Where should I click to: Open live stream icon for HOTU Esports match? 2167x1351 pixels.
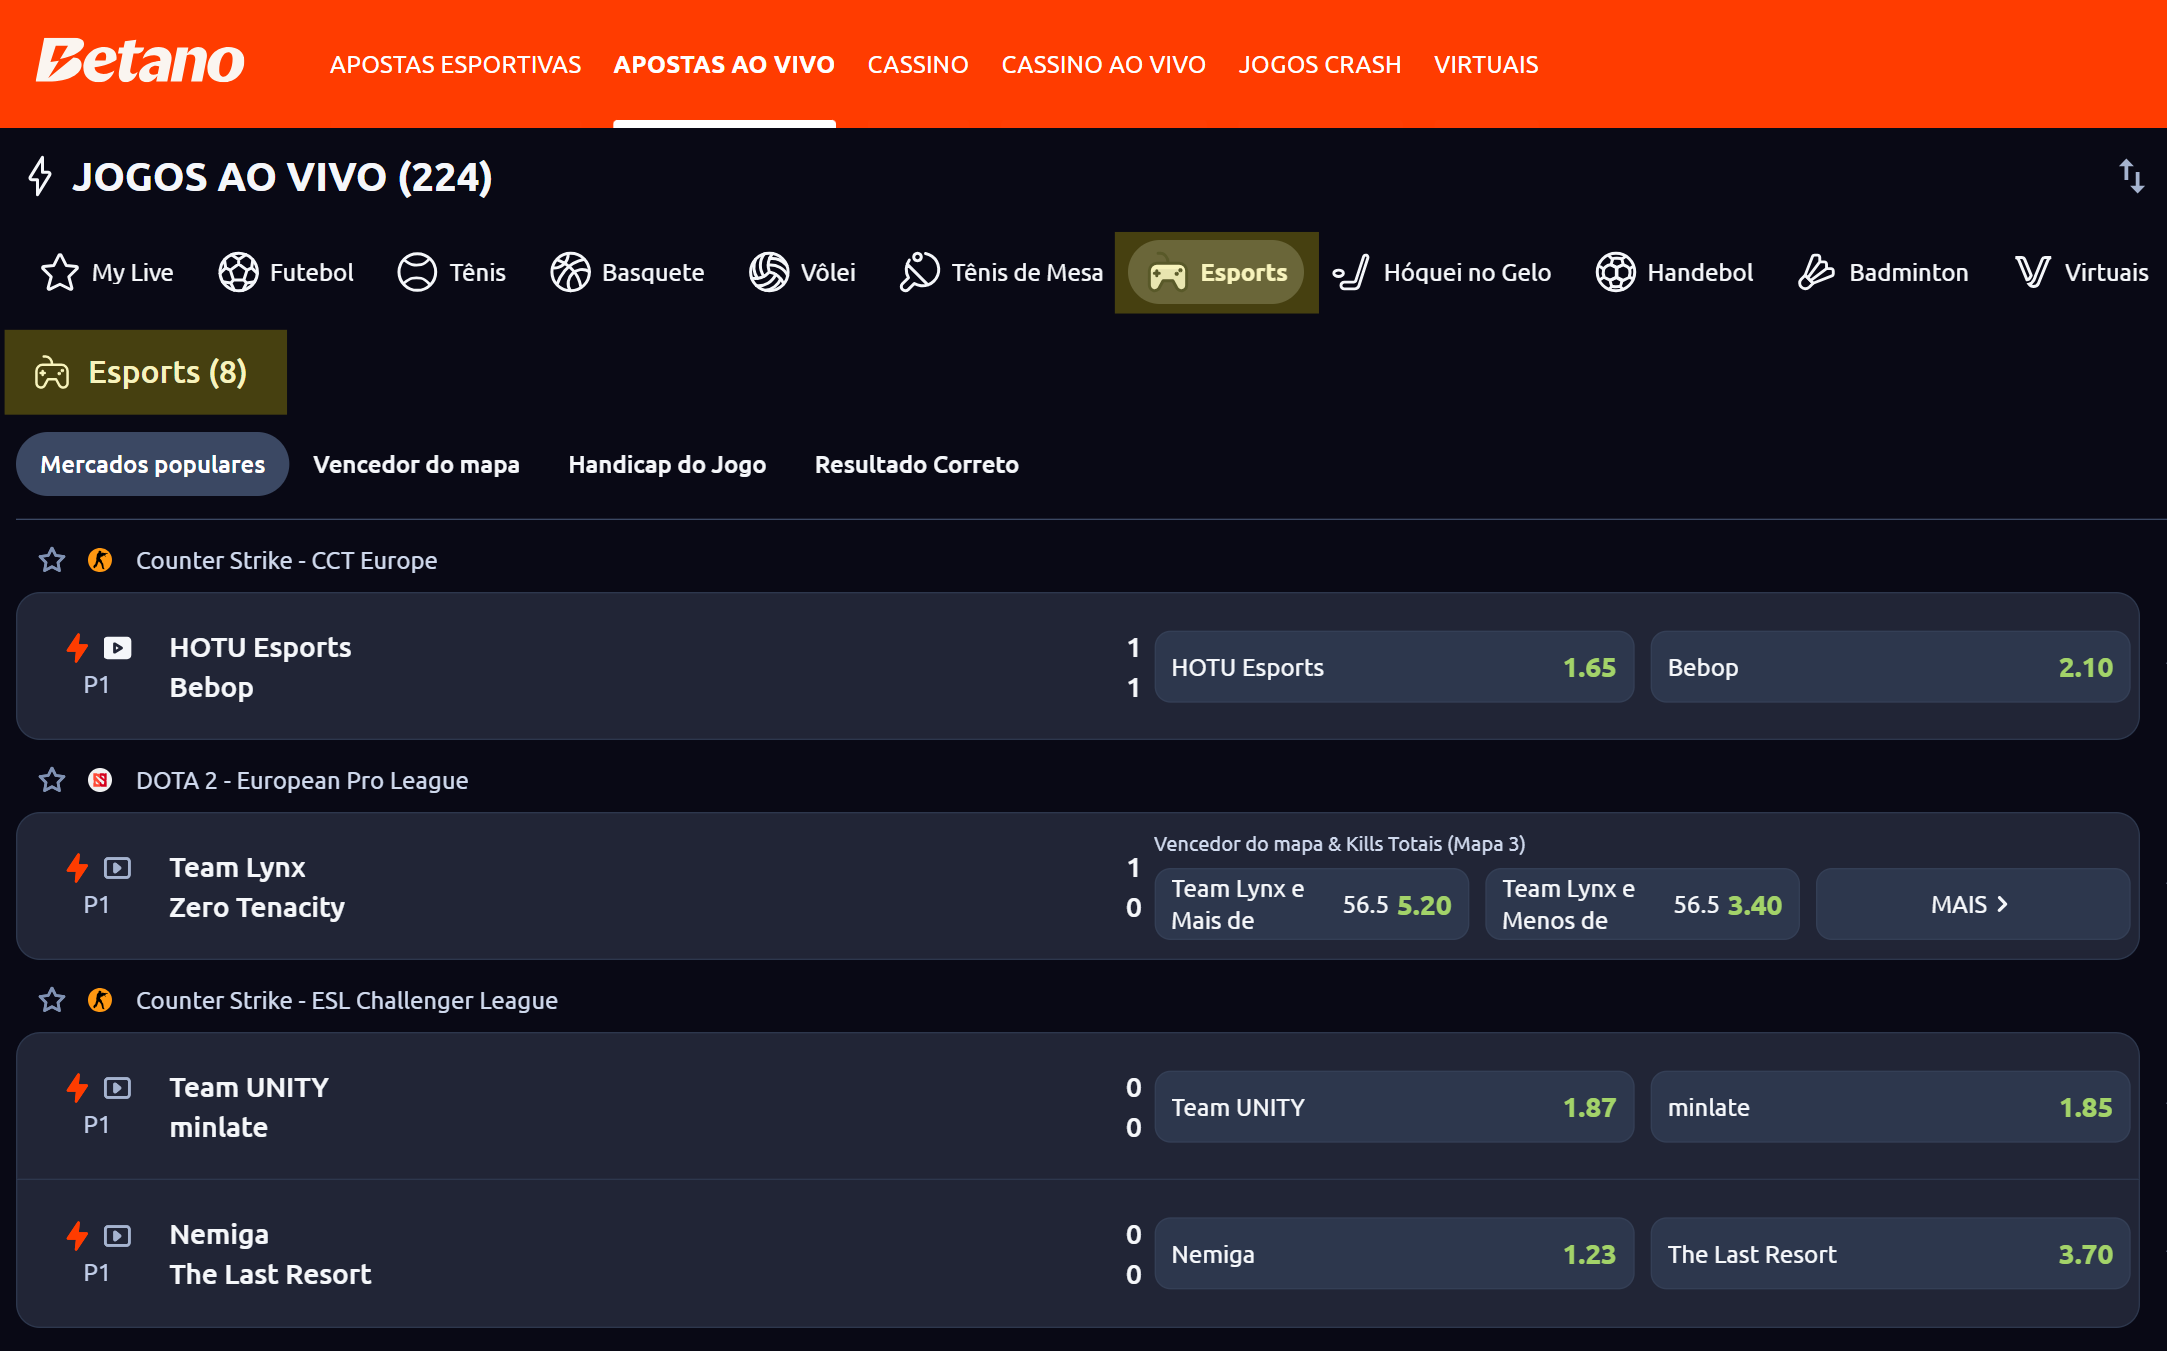[x=118, y=648]
